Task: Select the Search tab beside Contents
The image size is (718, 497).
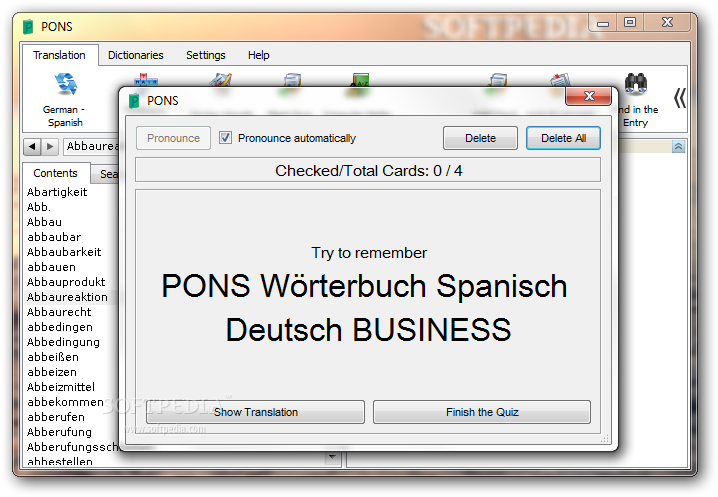Action: (x=105, y=175)
